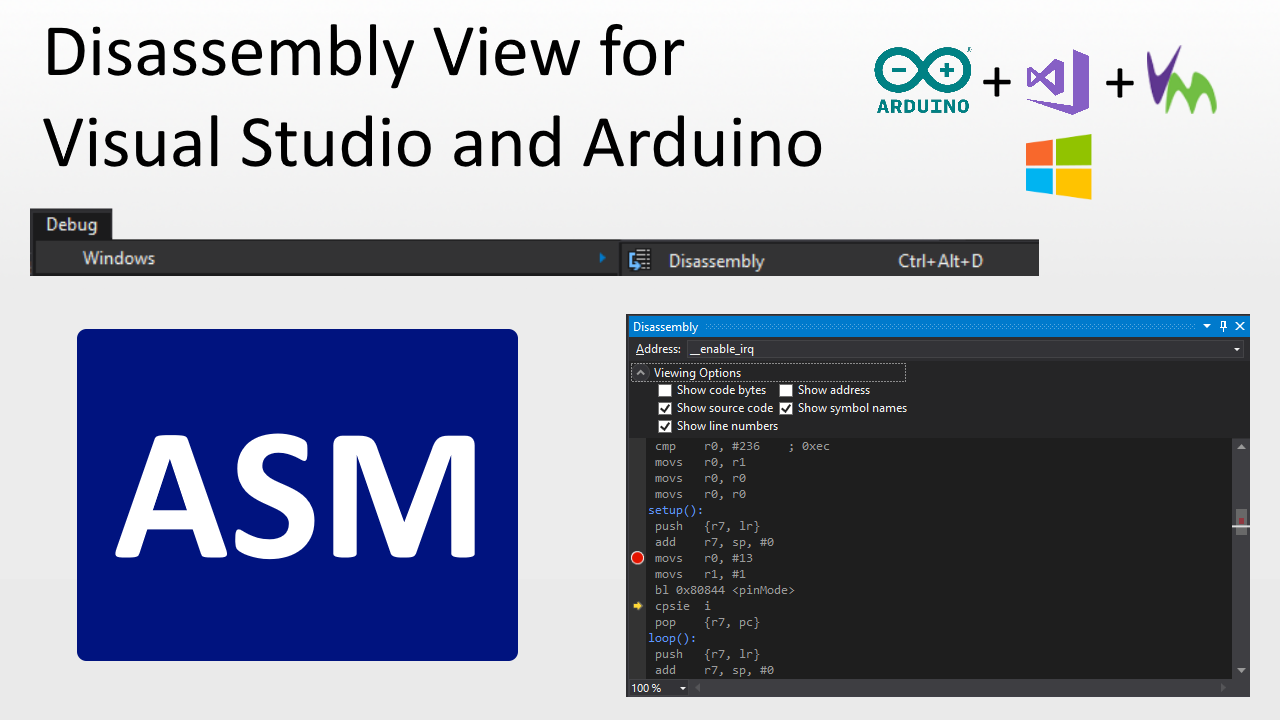Viewport: 1280px width, 720px height.
Task: Open the Address dropdown in Disassembly
Action: pyautogui.click(x=1237, y=349)
